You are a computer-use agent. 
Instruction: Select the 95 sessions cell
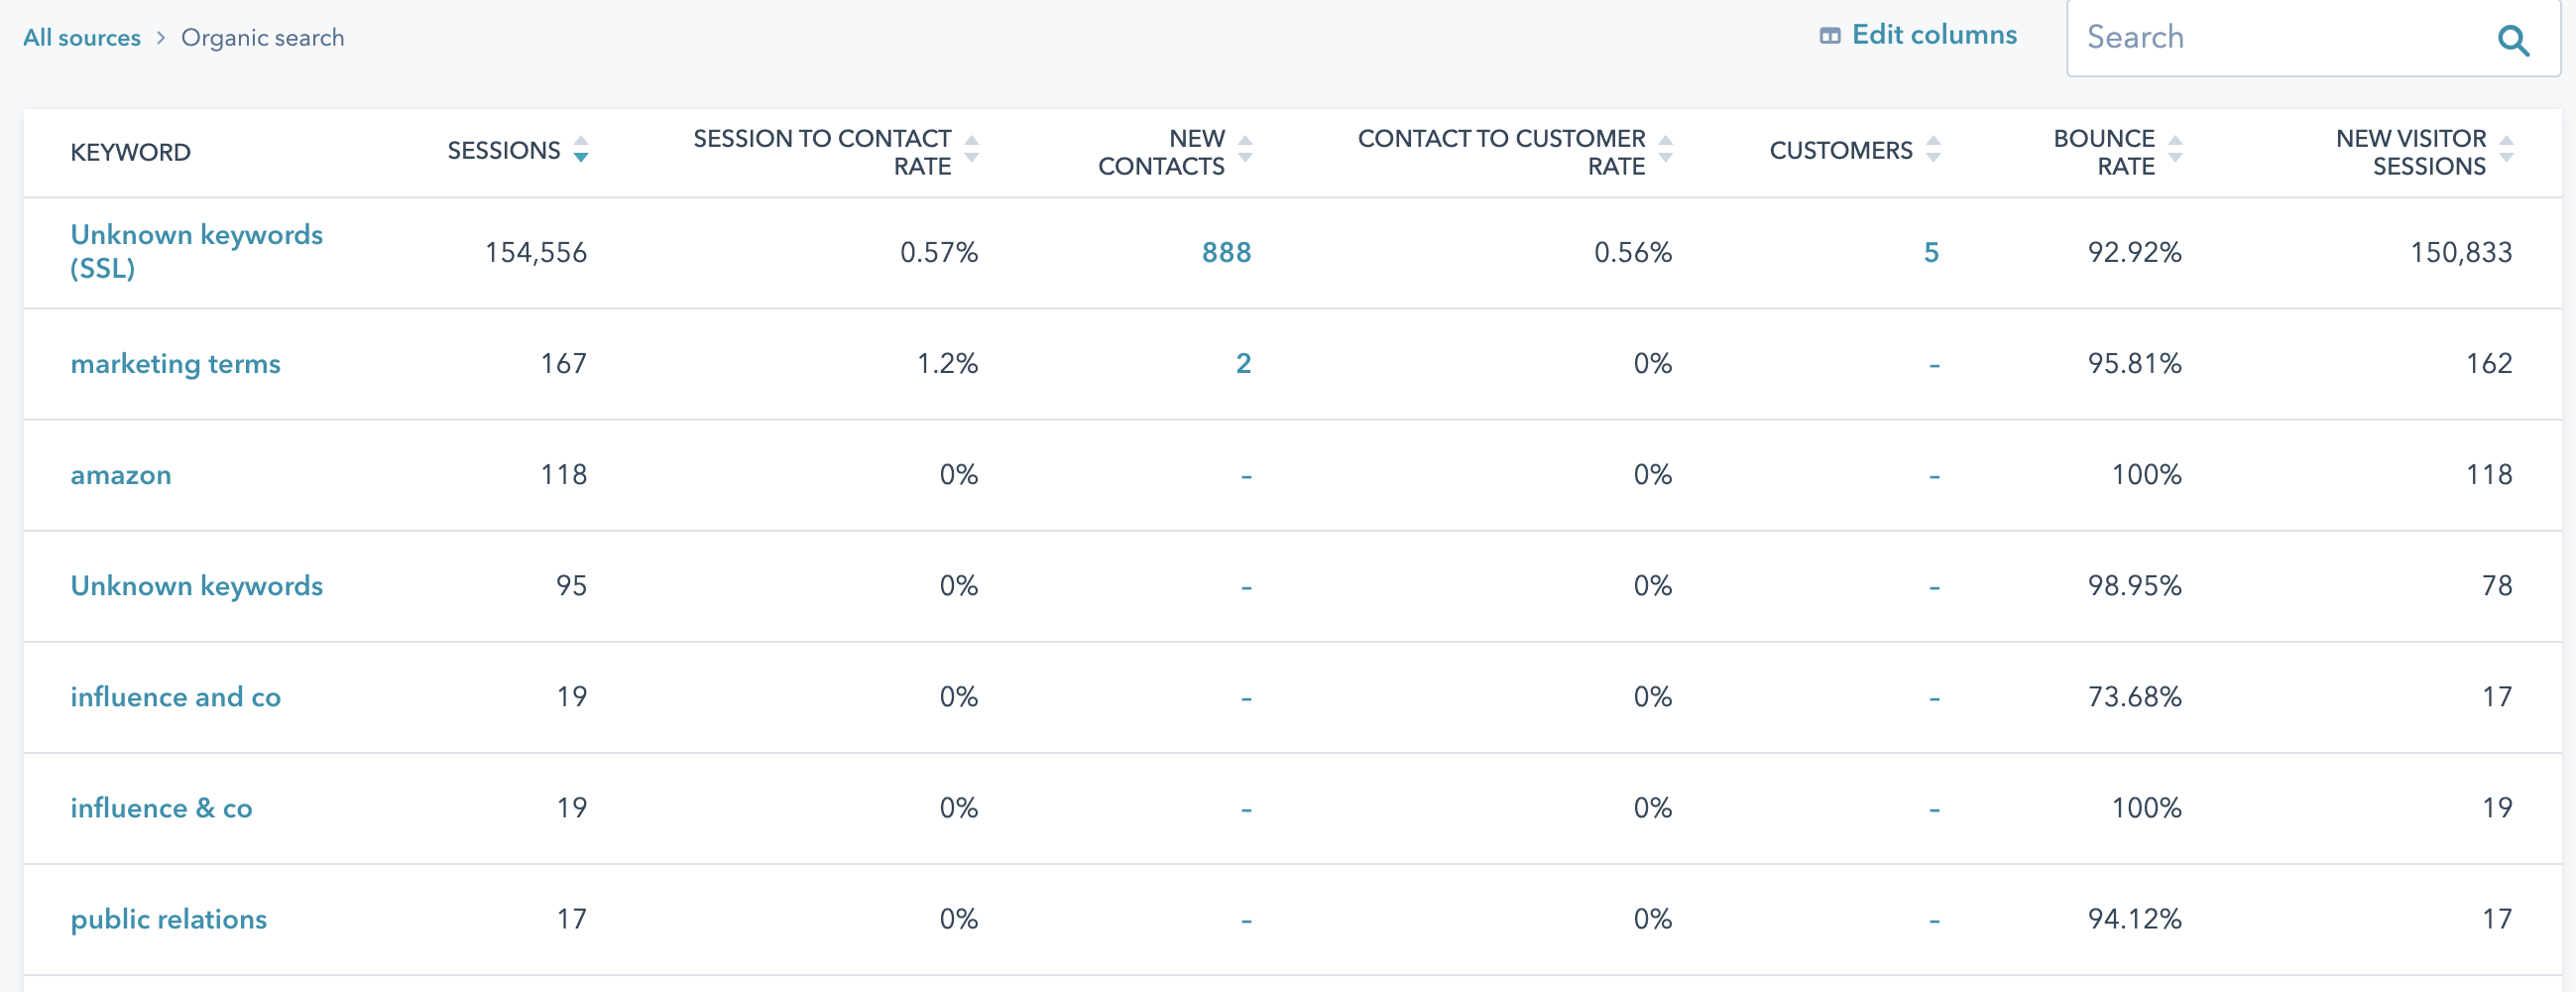tap(572, 585)
